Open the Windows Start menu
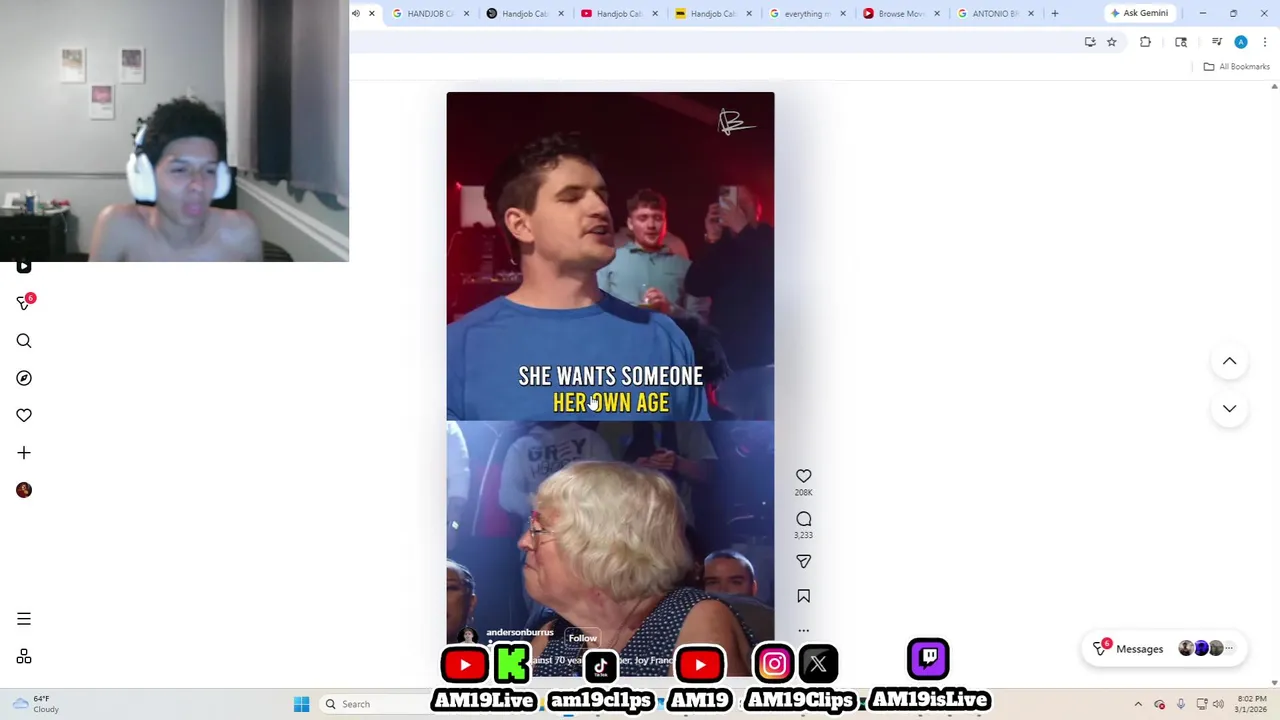Viewport: 1280px width, 720px height. (301, 704)
